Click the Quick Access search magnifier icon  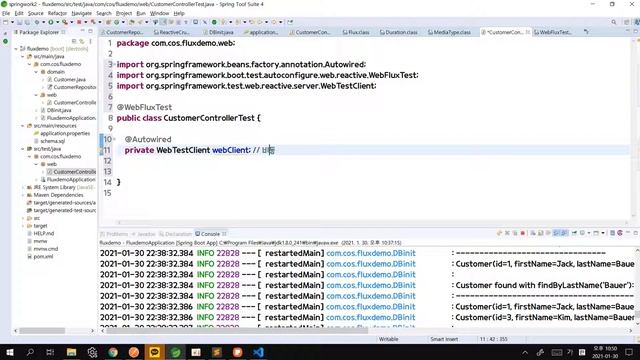coord(613,22)
